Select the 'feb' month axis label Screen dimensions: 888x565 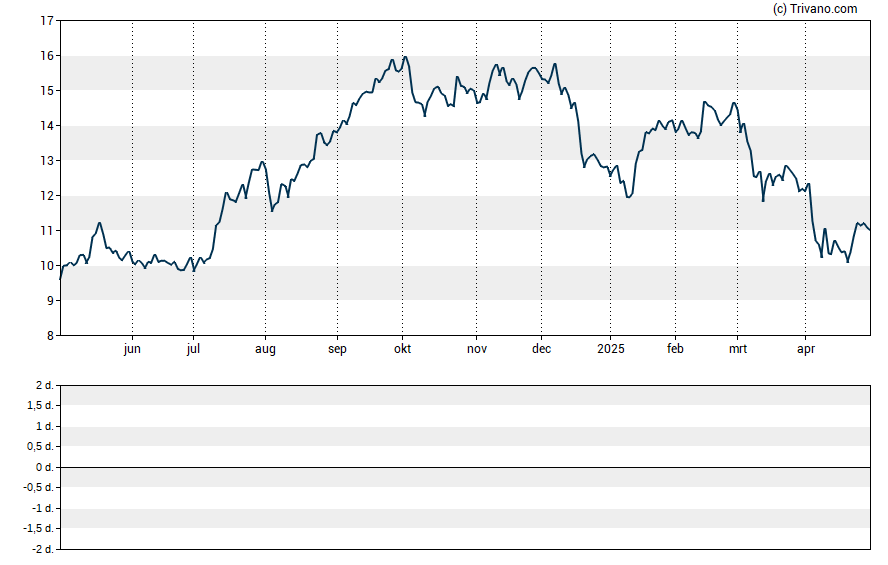675,349
